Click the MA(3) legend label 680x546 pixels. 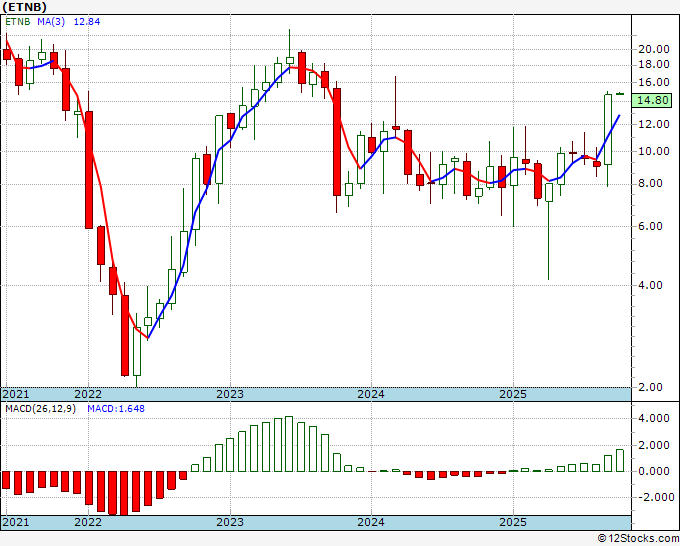[51, 22]
